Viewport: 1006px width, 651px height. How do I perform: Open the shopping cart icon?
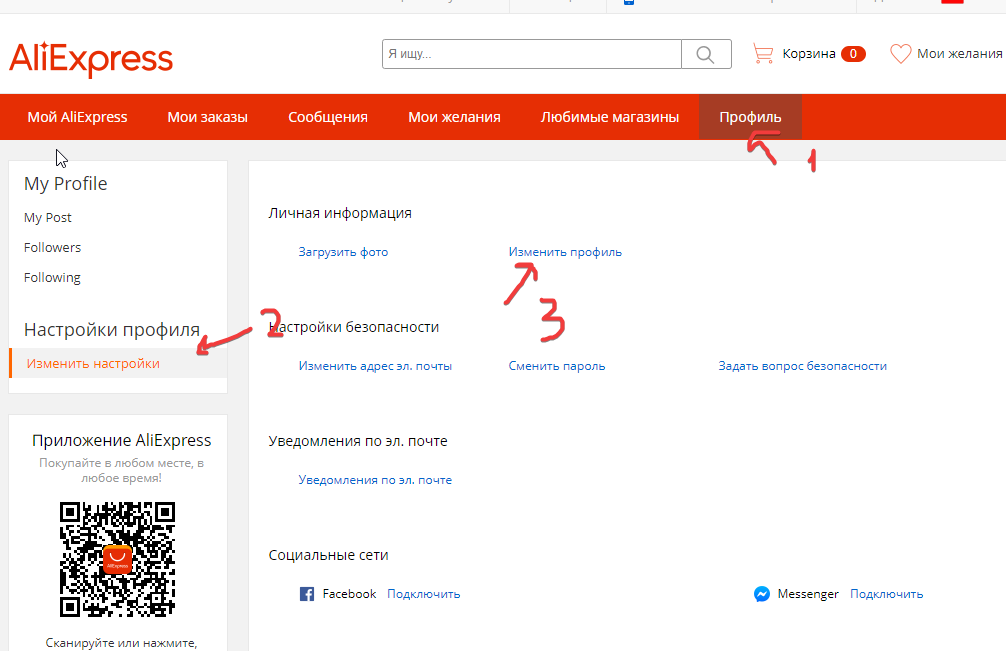click(763, 54)
